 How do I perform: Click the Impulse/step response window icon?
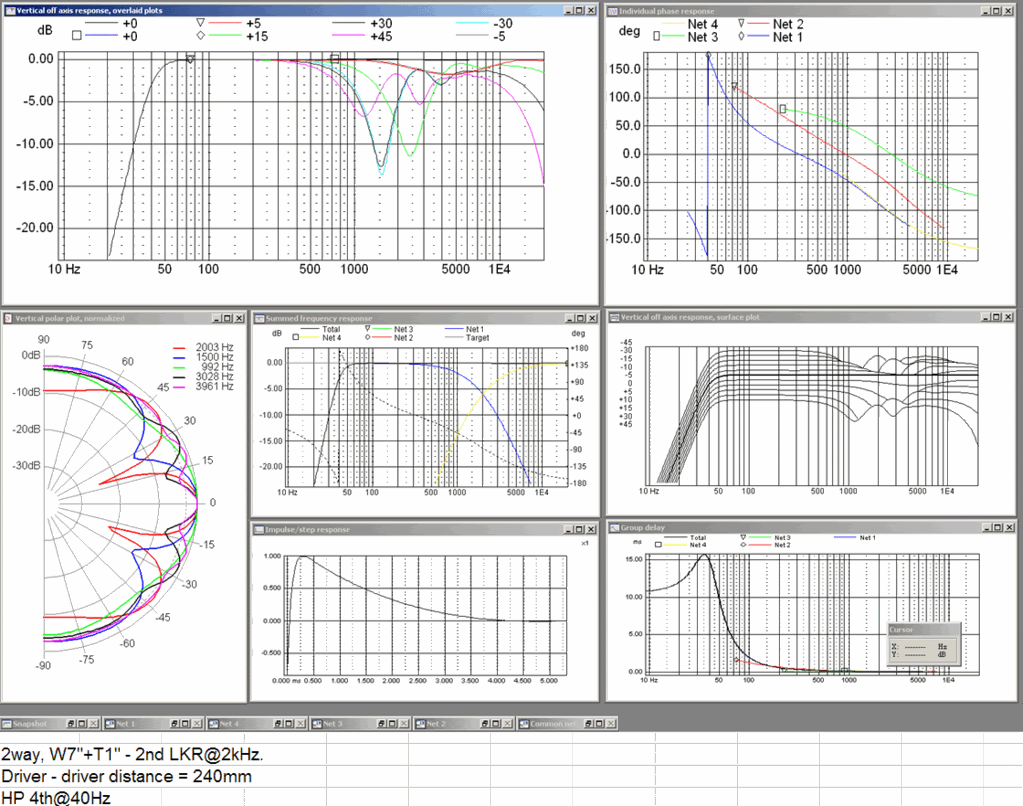click(x=258, y=529)
